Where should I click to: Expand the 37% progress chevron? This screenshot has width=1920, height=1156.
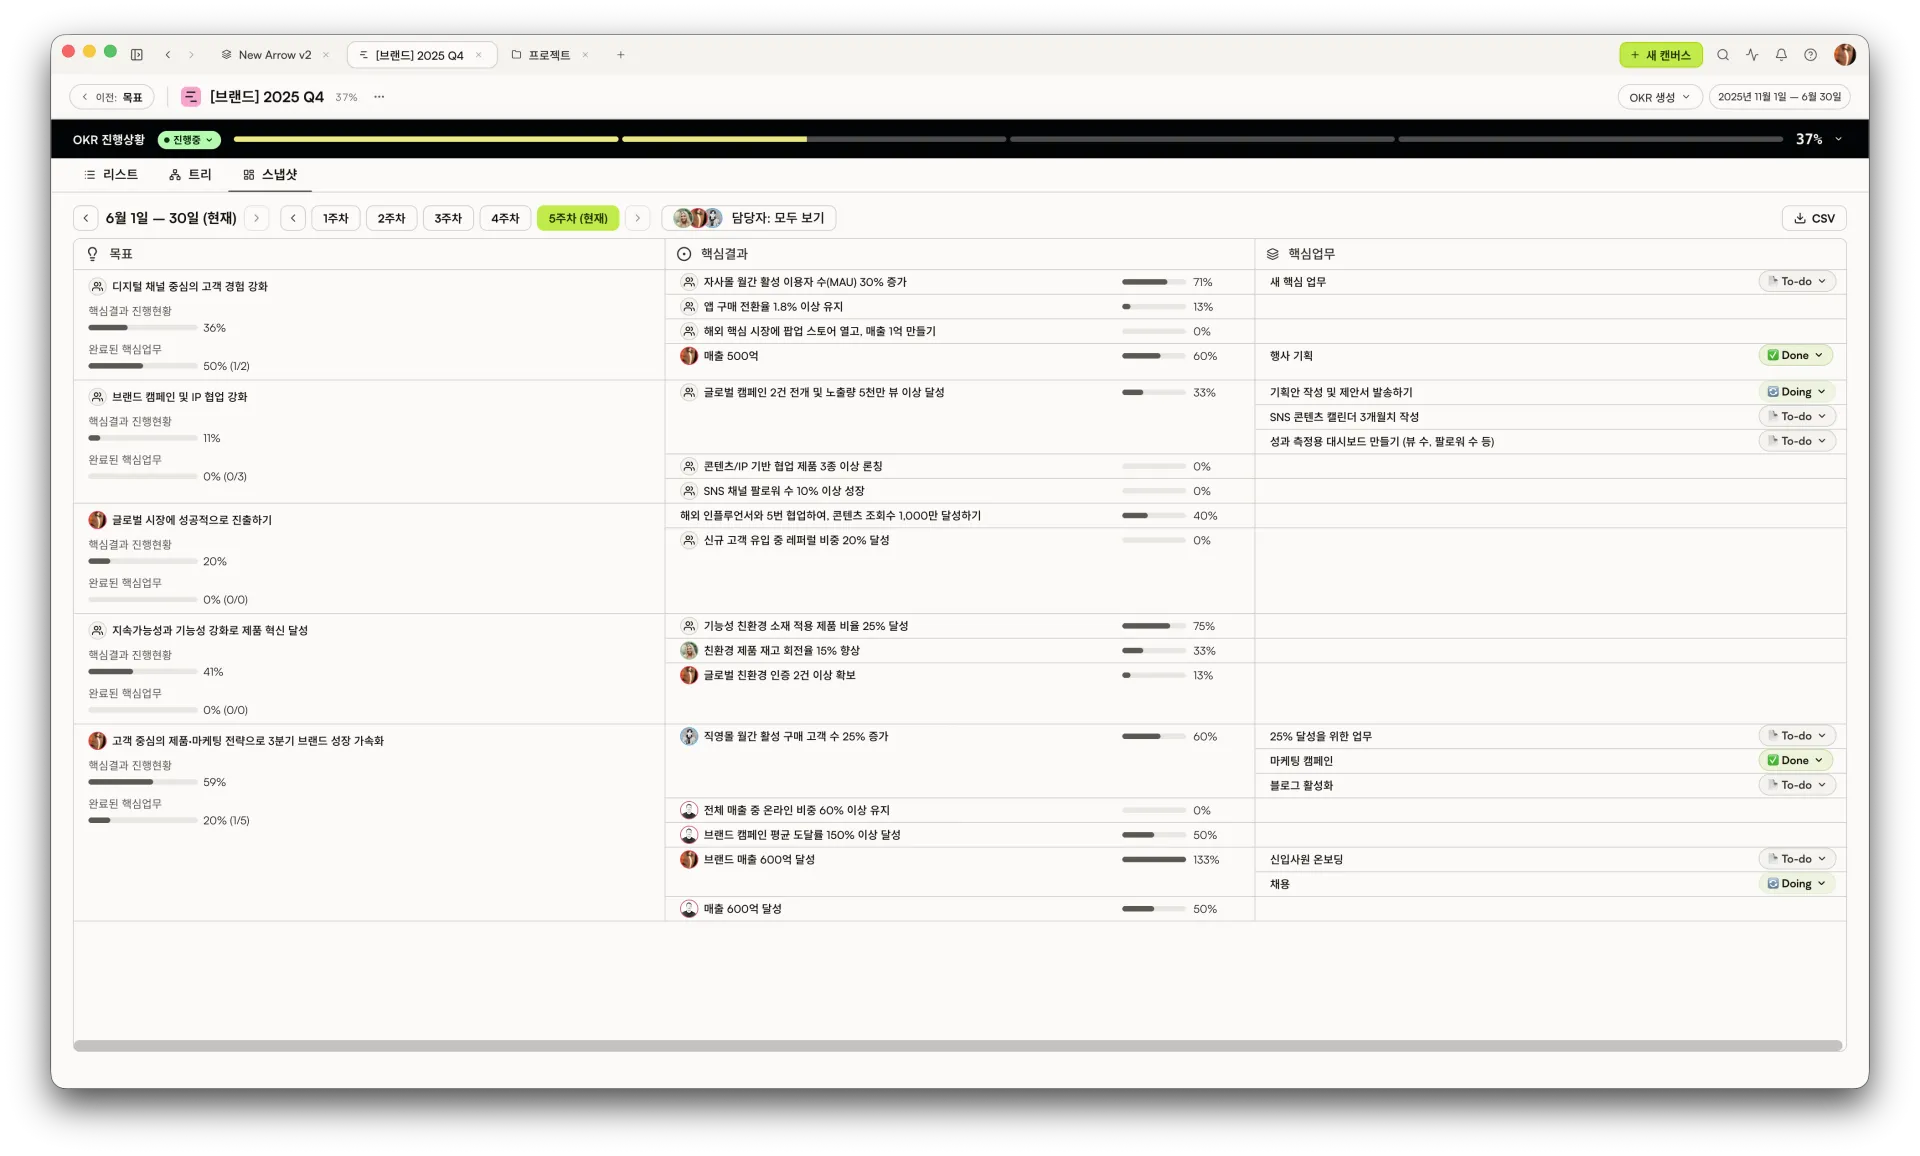pyautogui.click(x=1838, y=139)
